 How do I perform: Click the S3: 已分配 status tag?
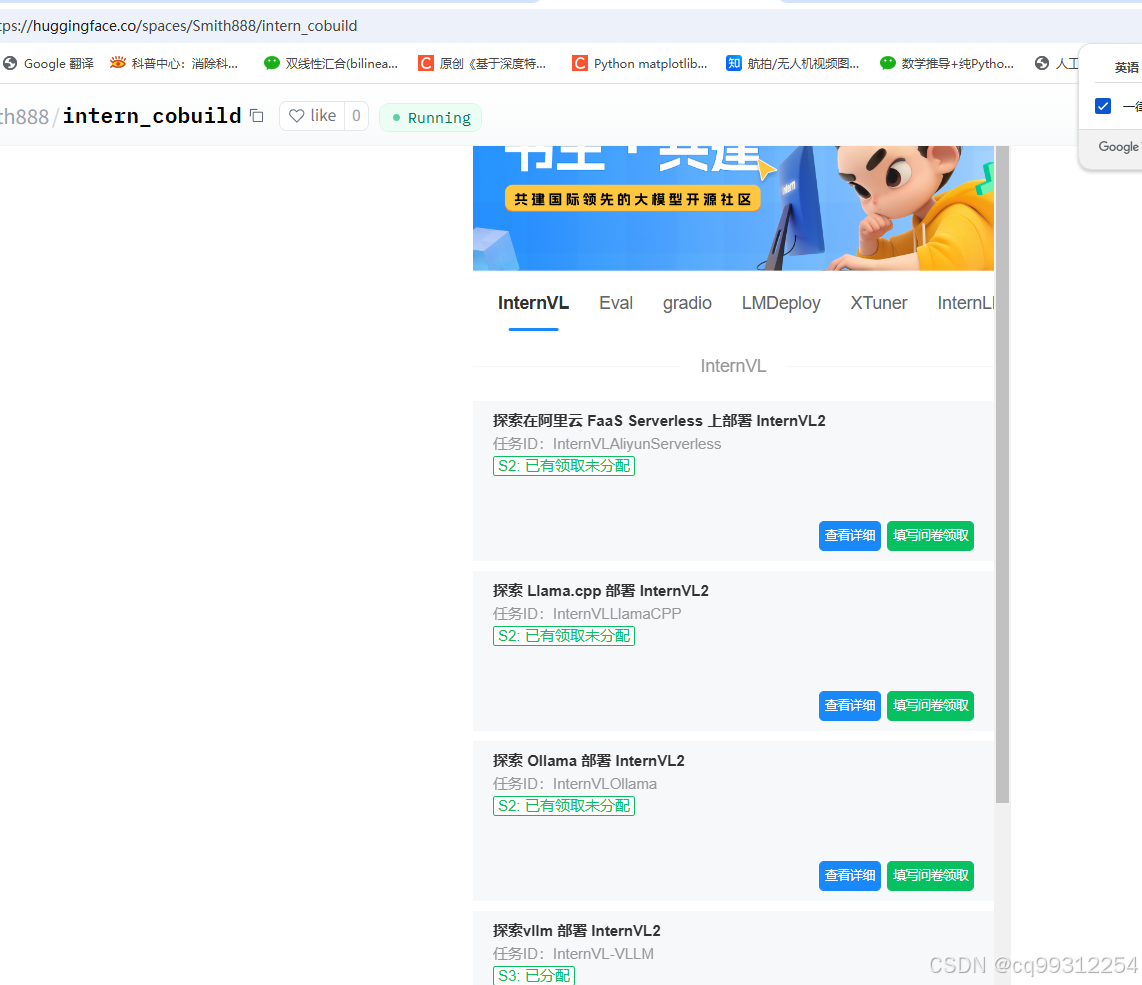pos(534,975)
